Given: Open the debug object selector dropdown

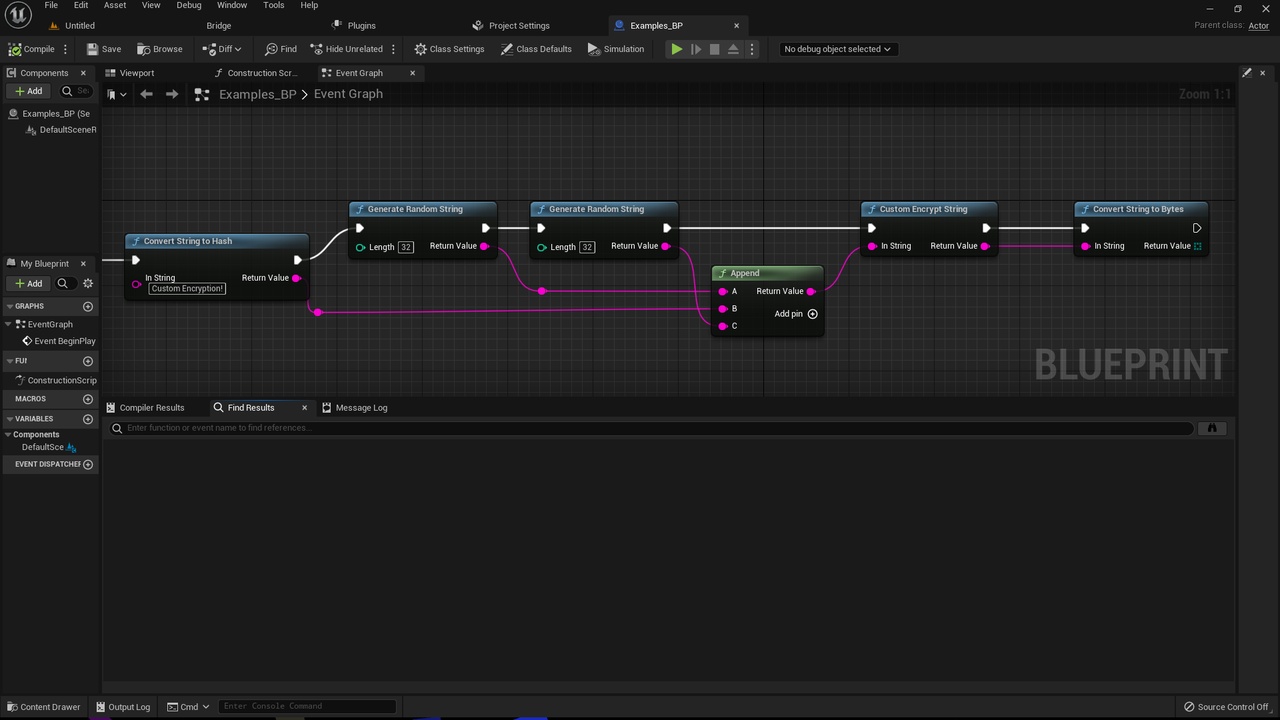Looking at the screenshot, I should click(x=837, y=49).
